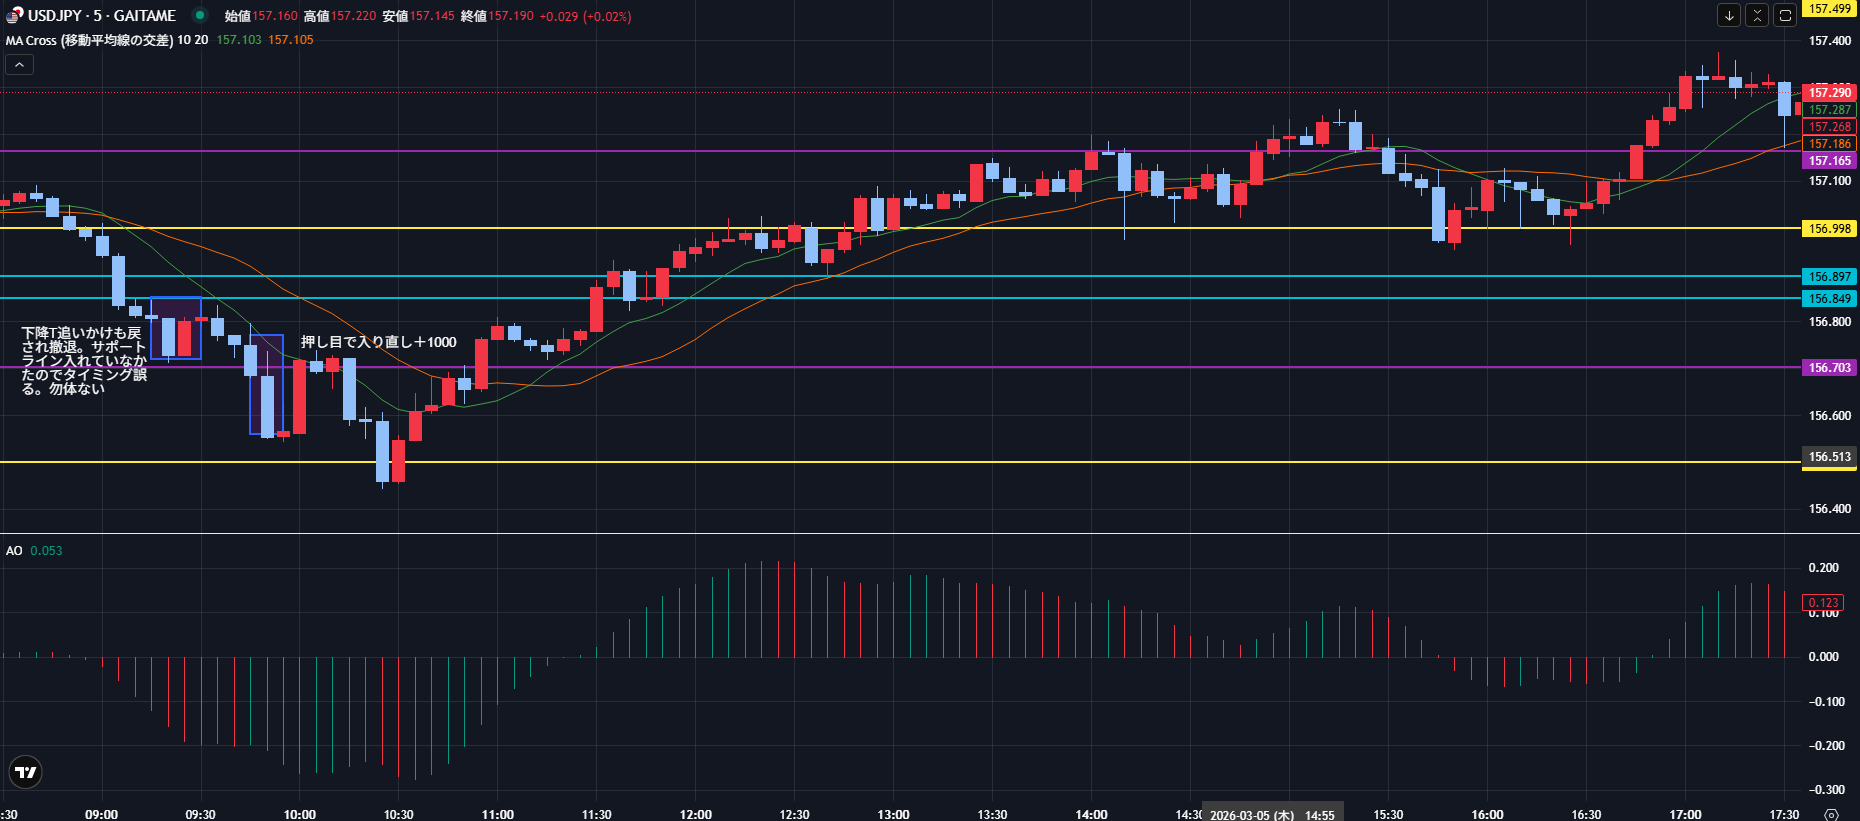Maximize chart pane with the frame icon
Screen dimensions: 1860x821
pos(1785,15)
